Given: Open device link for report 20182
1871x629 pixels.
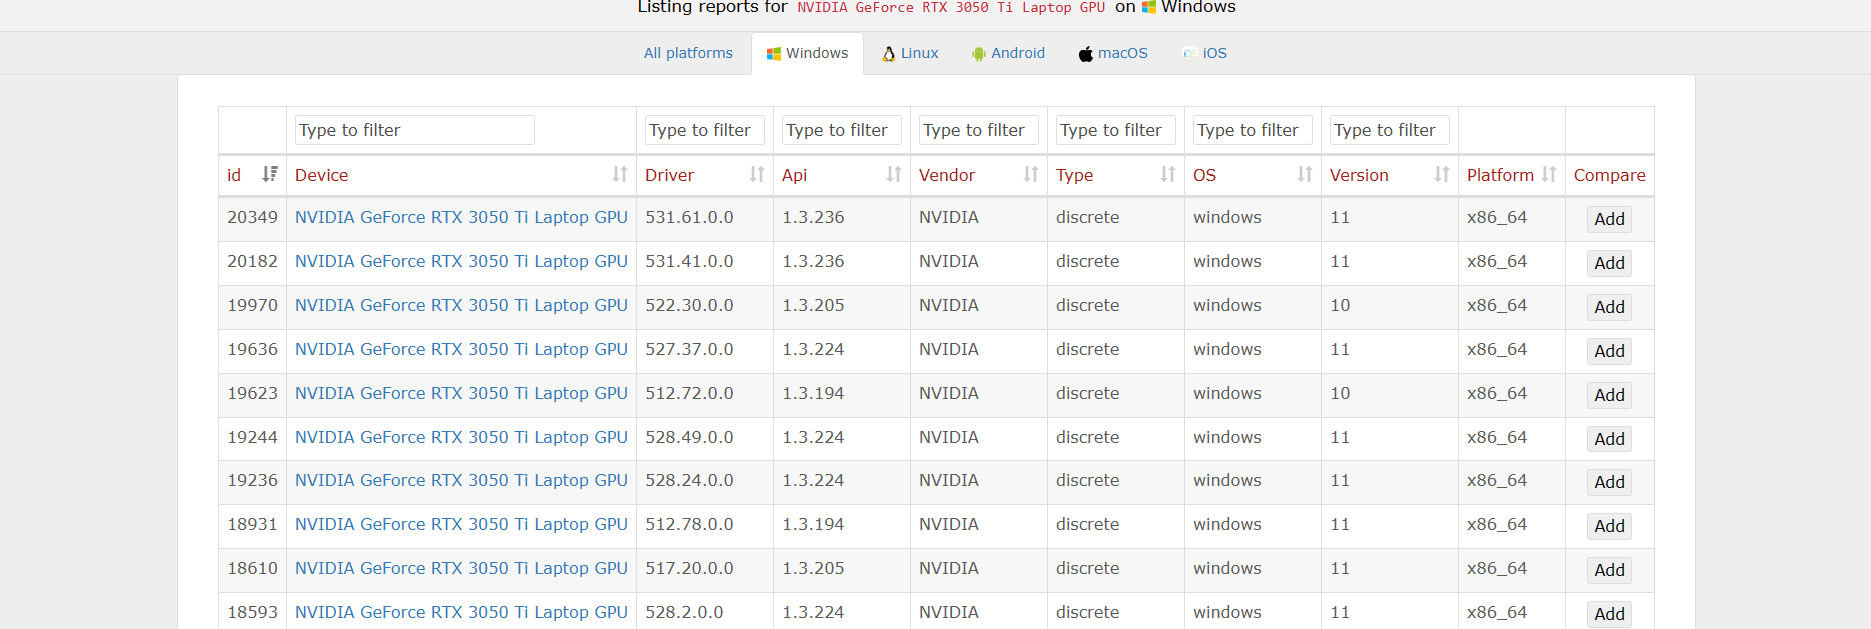Looking at the screenshot, I should pyautogui.click(x=461, y=261).
